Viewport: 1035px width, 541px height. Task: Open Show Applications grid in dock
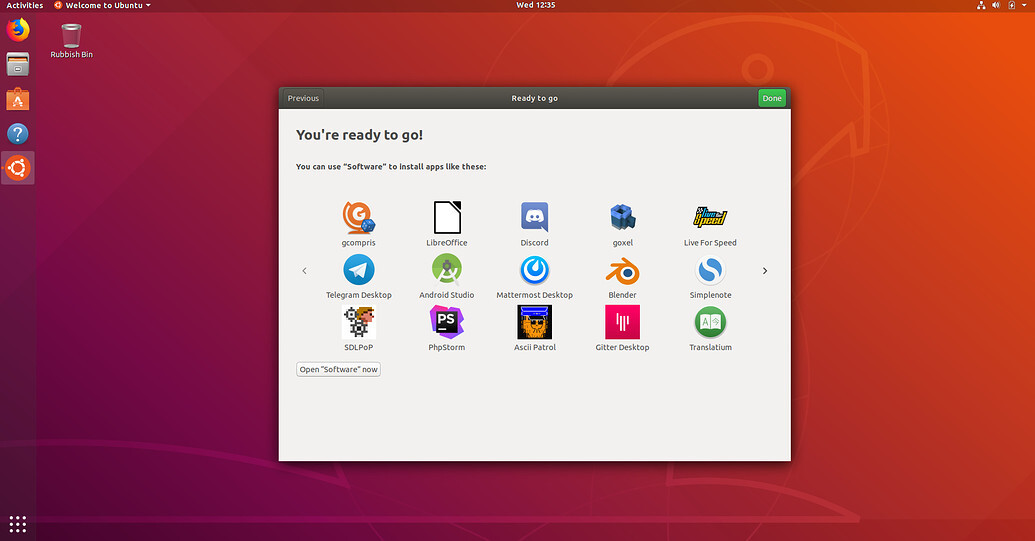click(18, 523)
